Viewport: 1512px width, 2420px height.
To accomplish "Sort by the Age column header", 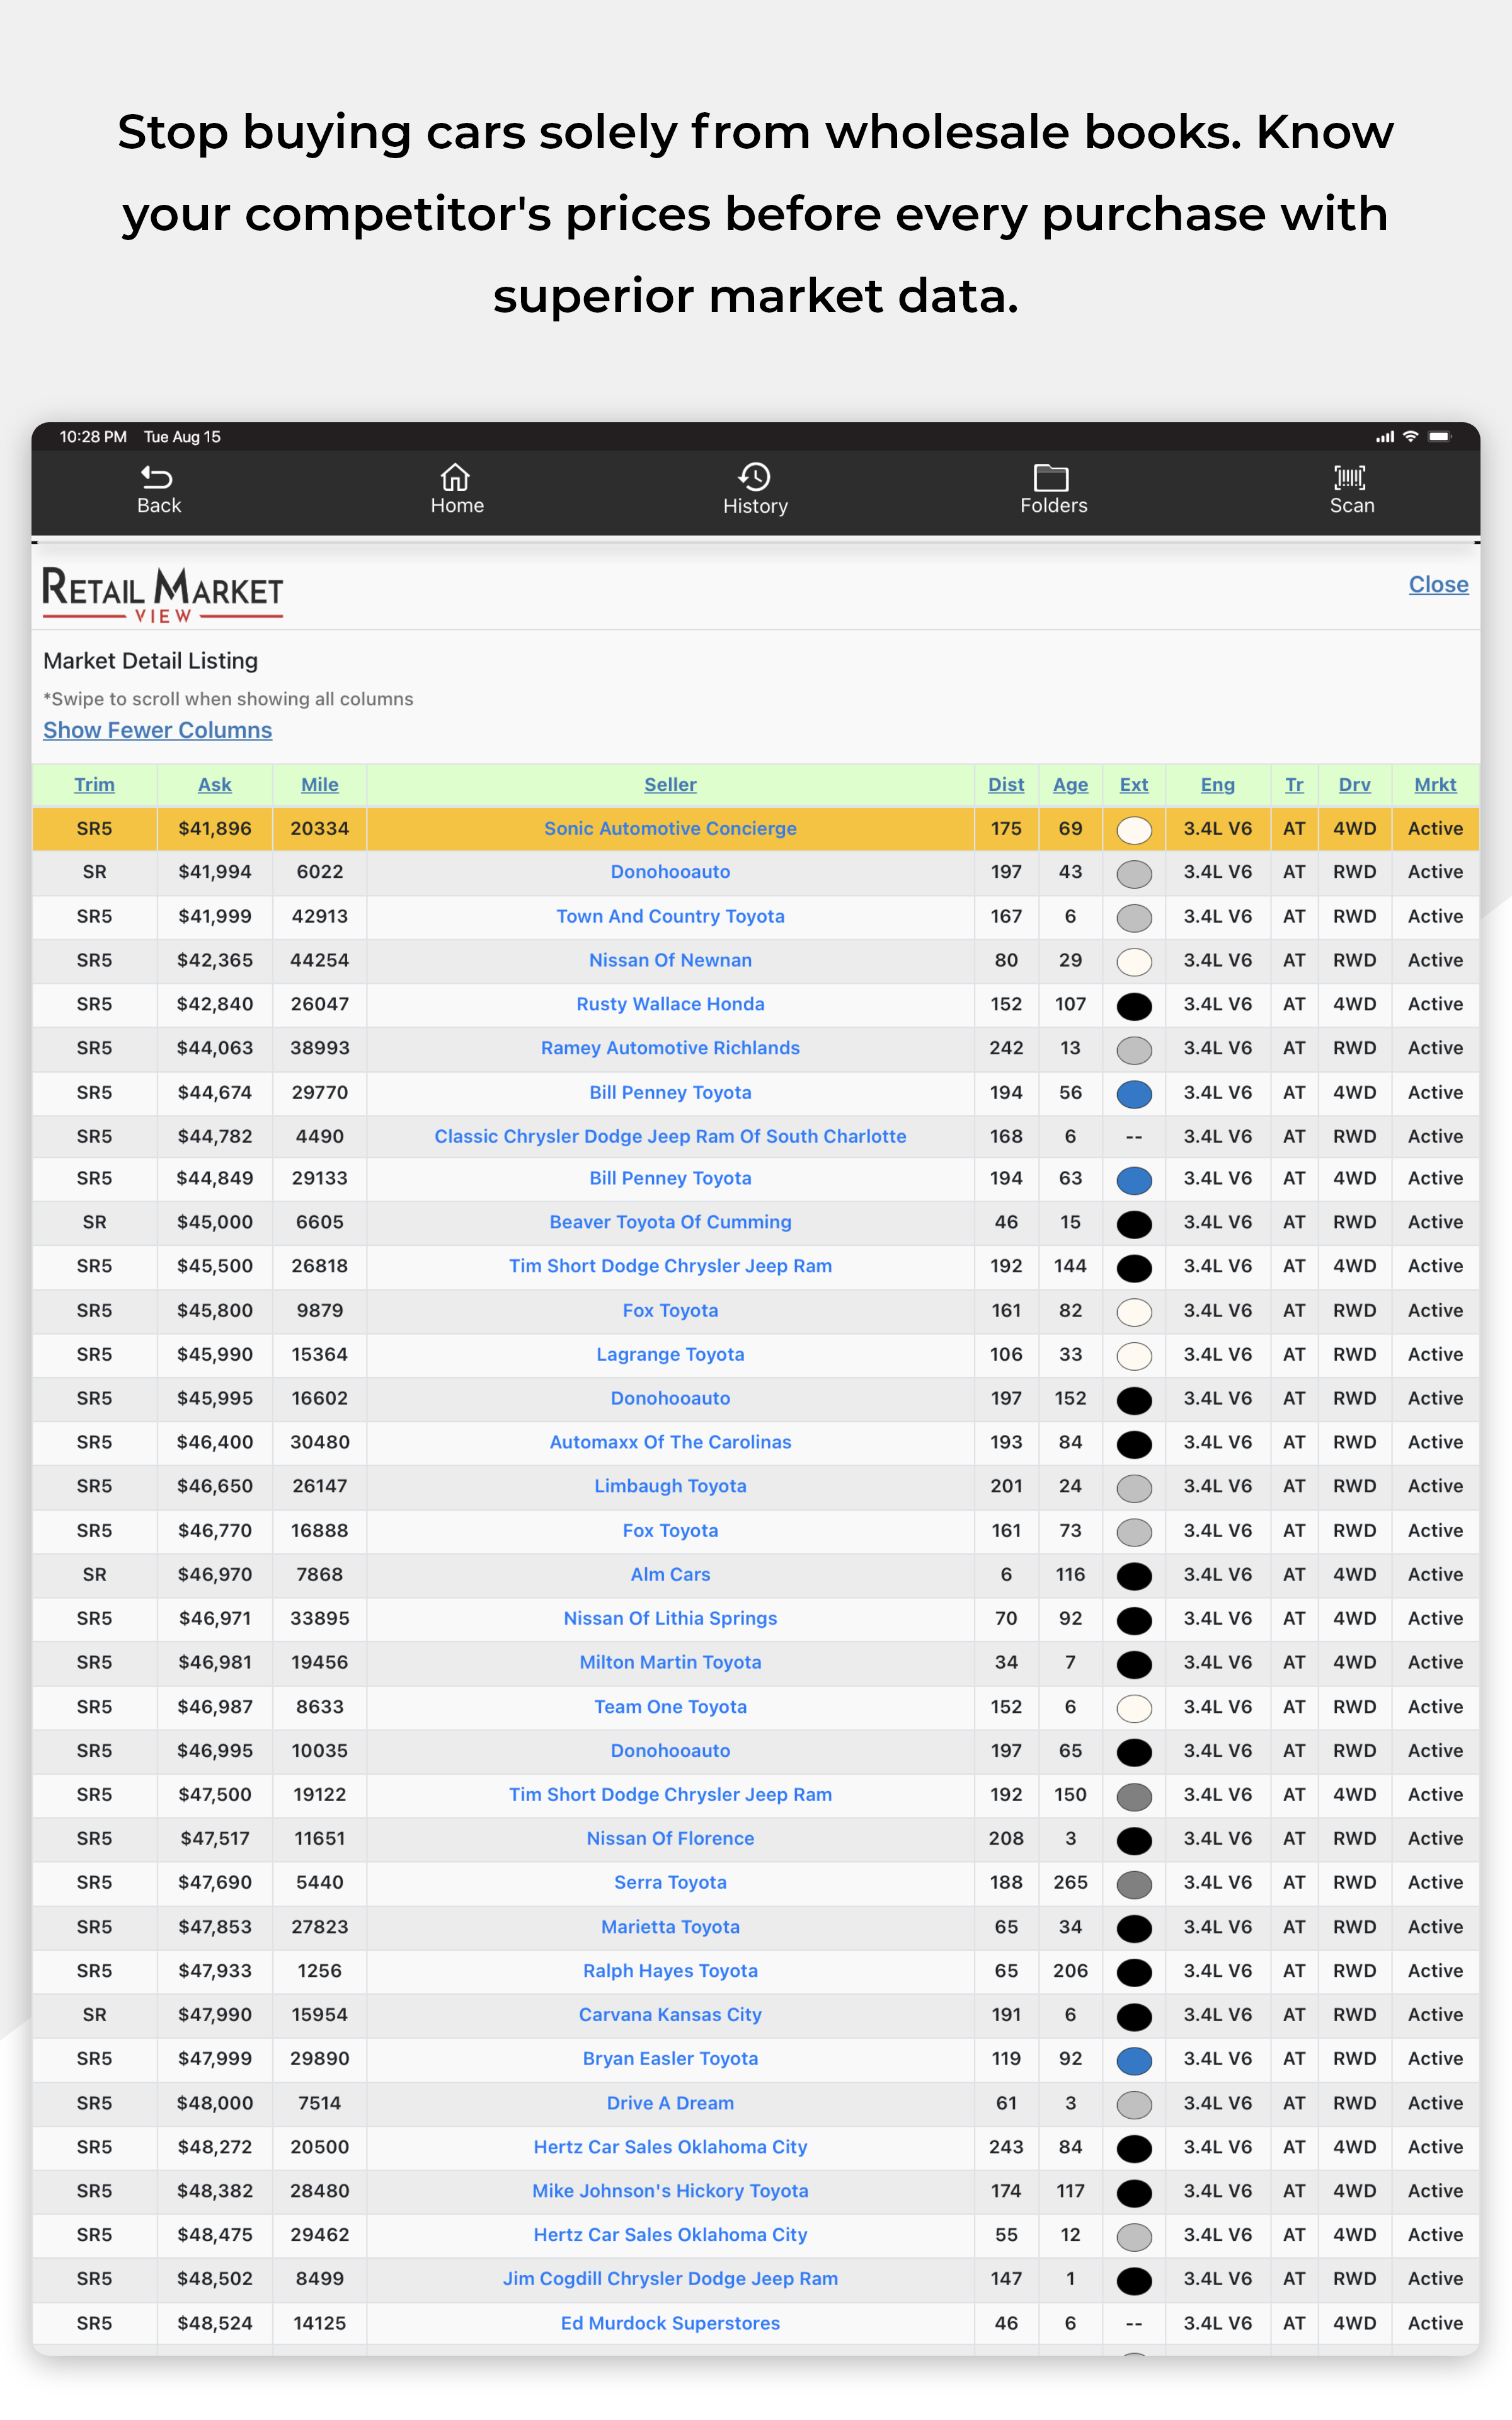I will coord(1070,785).
